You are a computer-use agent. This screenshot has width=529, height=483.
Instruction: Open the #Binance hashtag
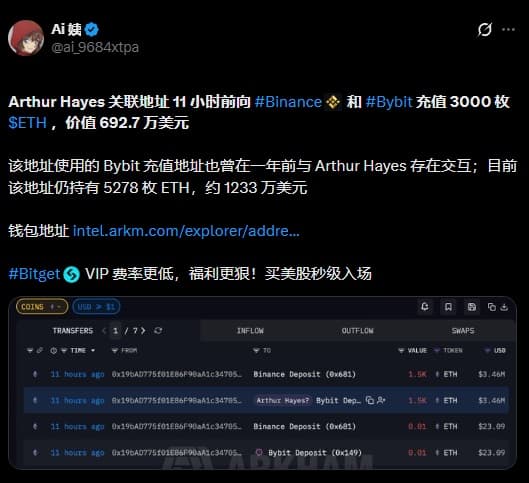[x=288, y=102]
